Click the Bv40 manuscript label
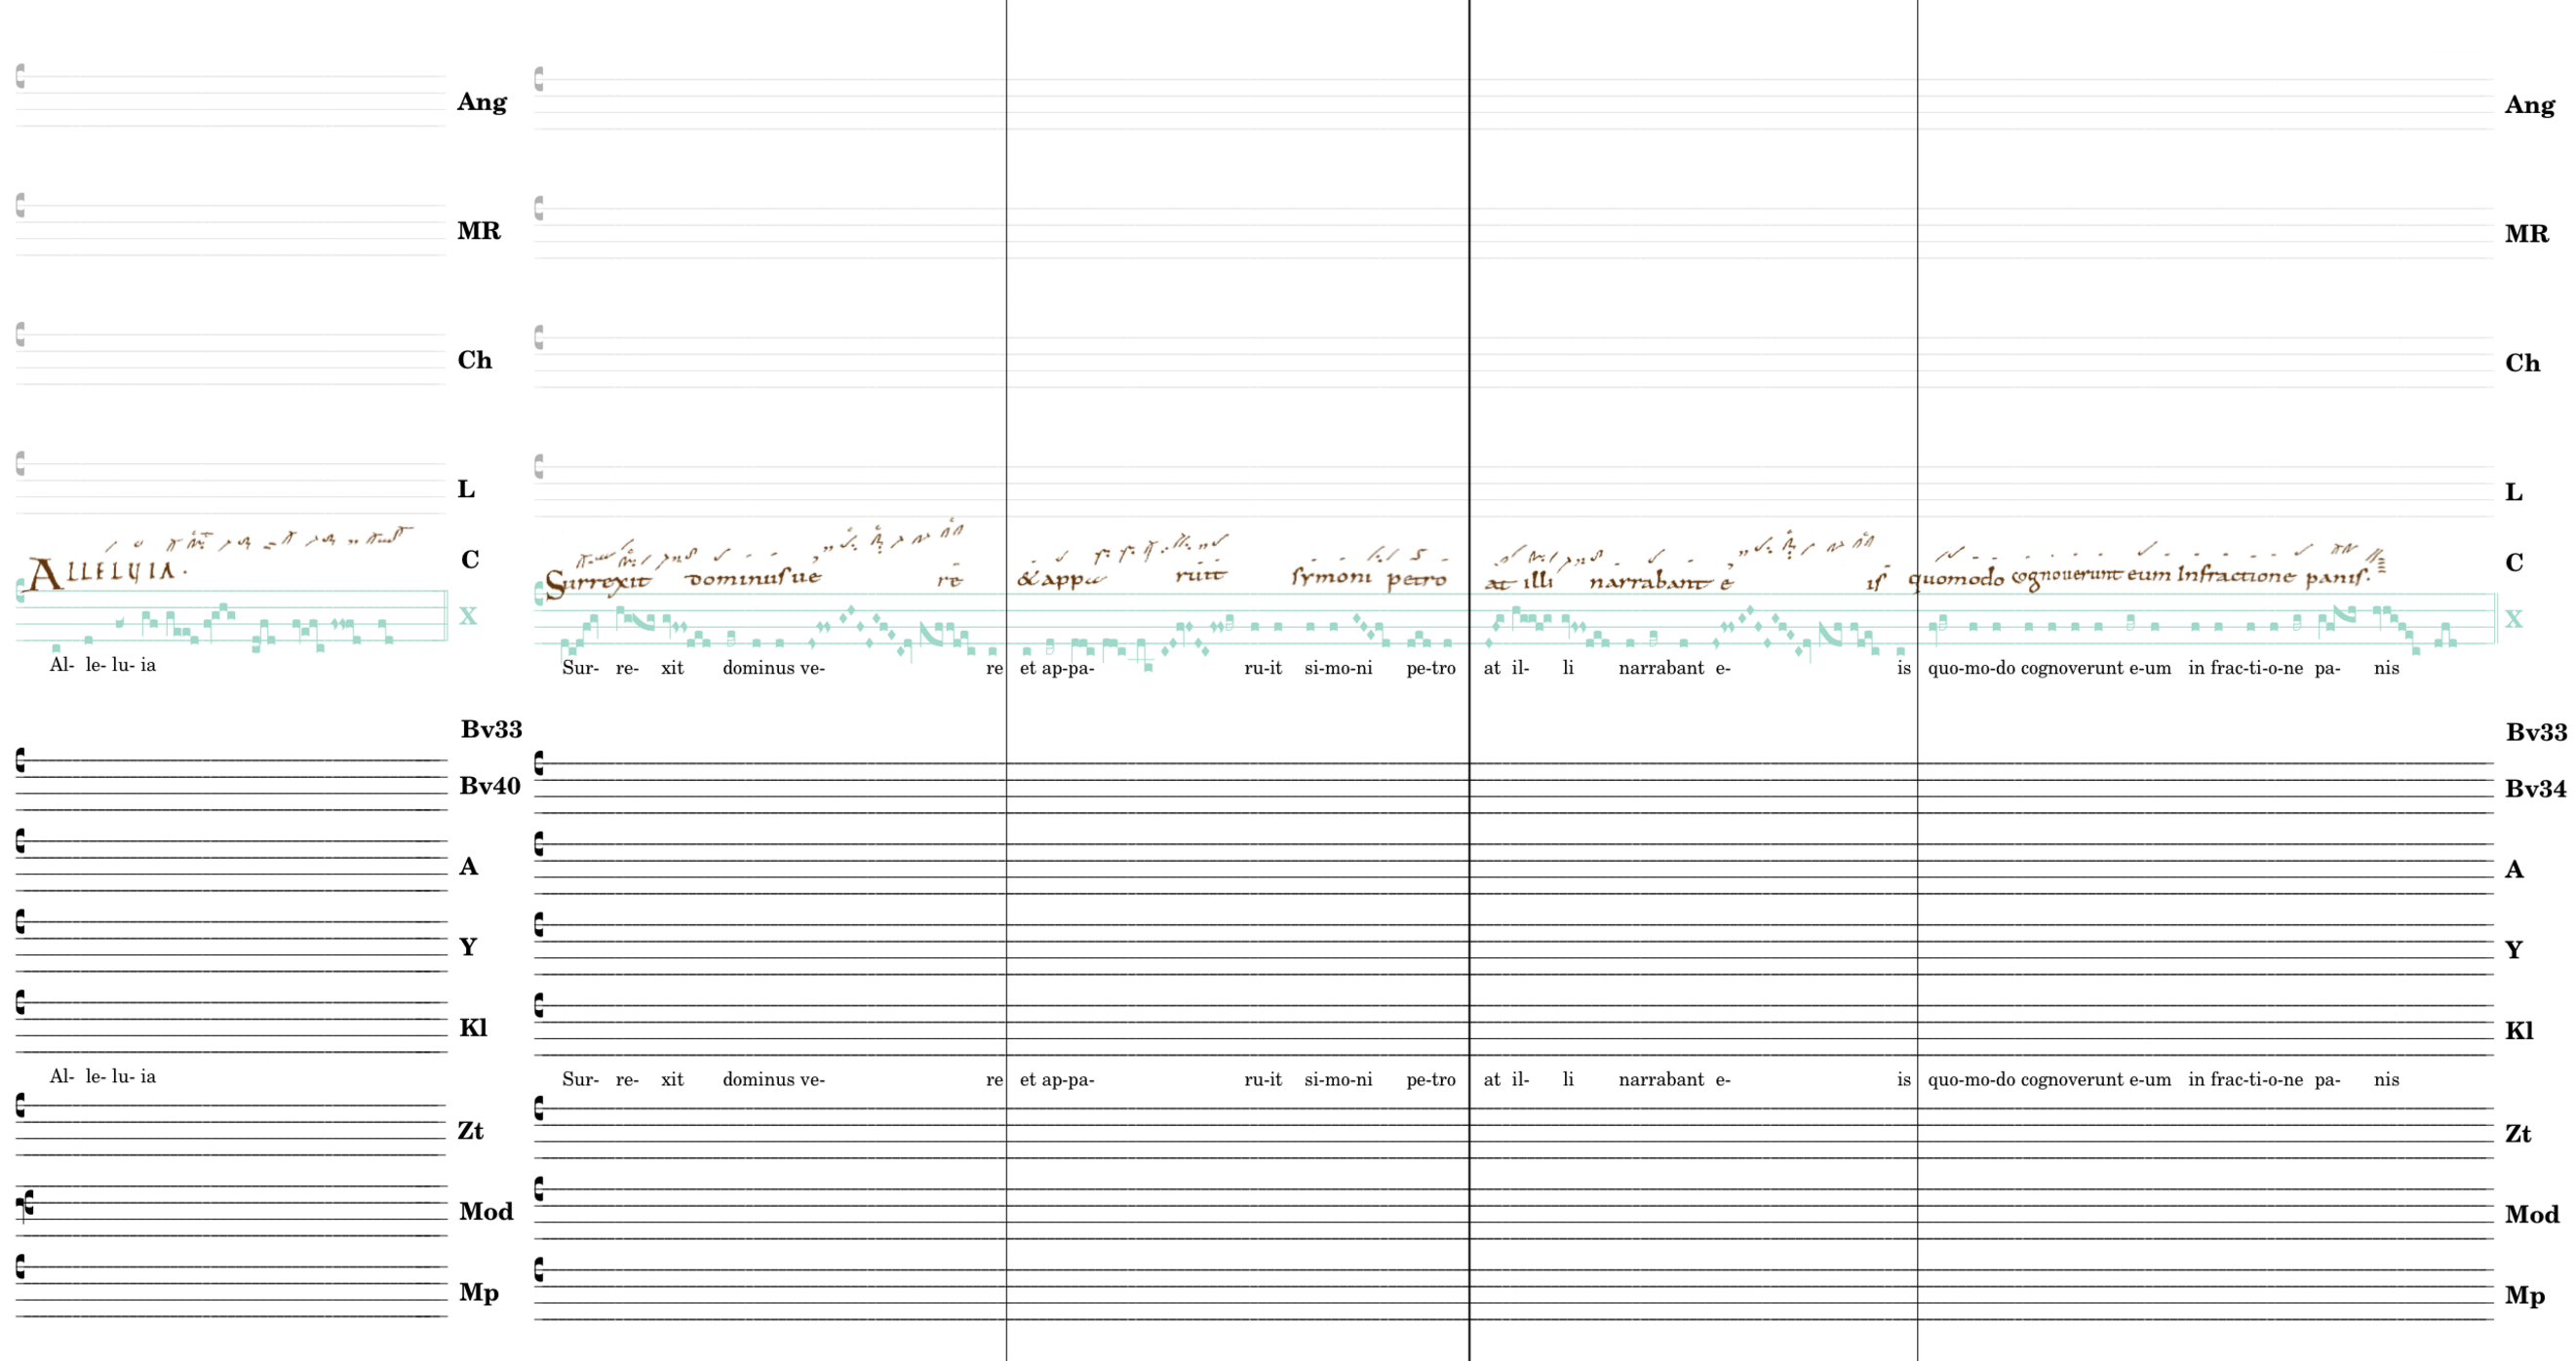The height and width of the screenshot is (1361, 2576). (489, 786)
